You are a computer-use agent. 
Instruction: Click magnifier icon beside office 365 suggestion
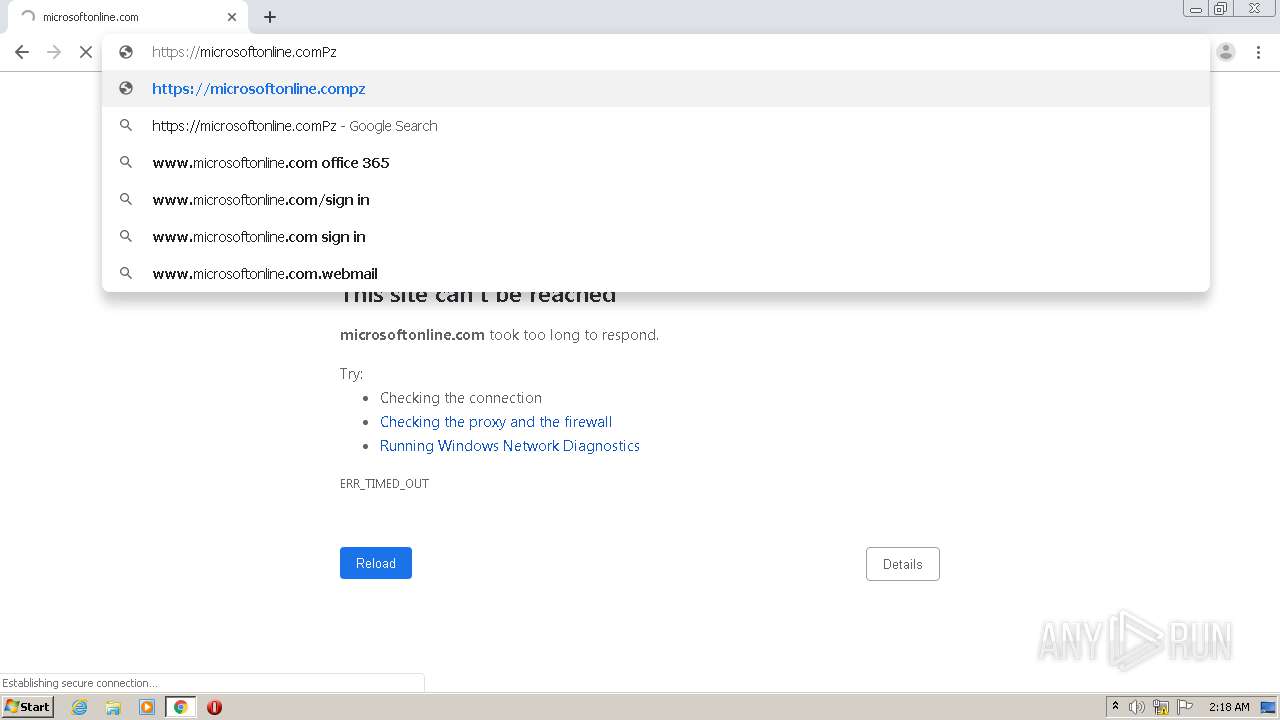pyautogui.click(x=126, y=162)
